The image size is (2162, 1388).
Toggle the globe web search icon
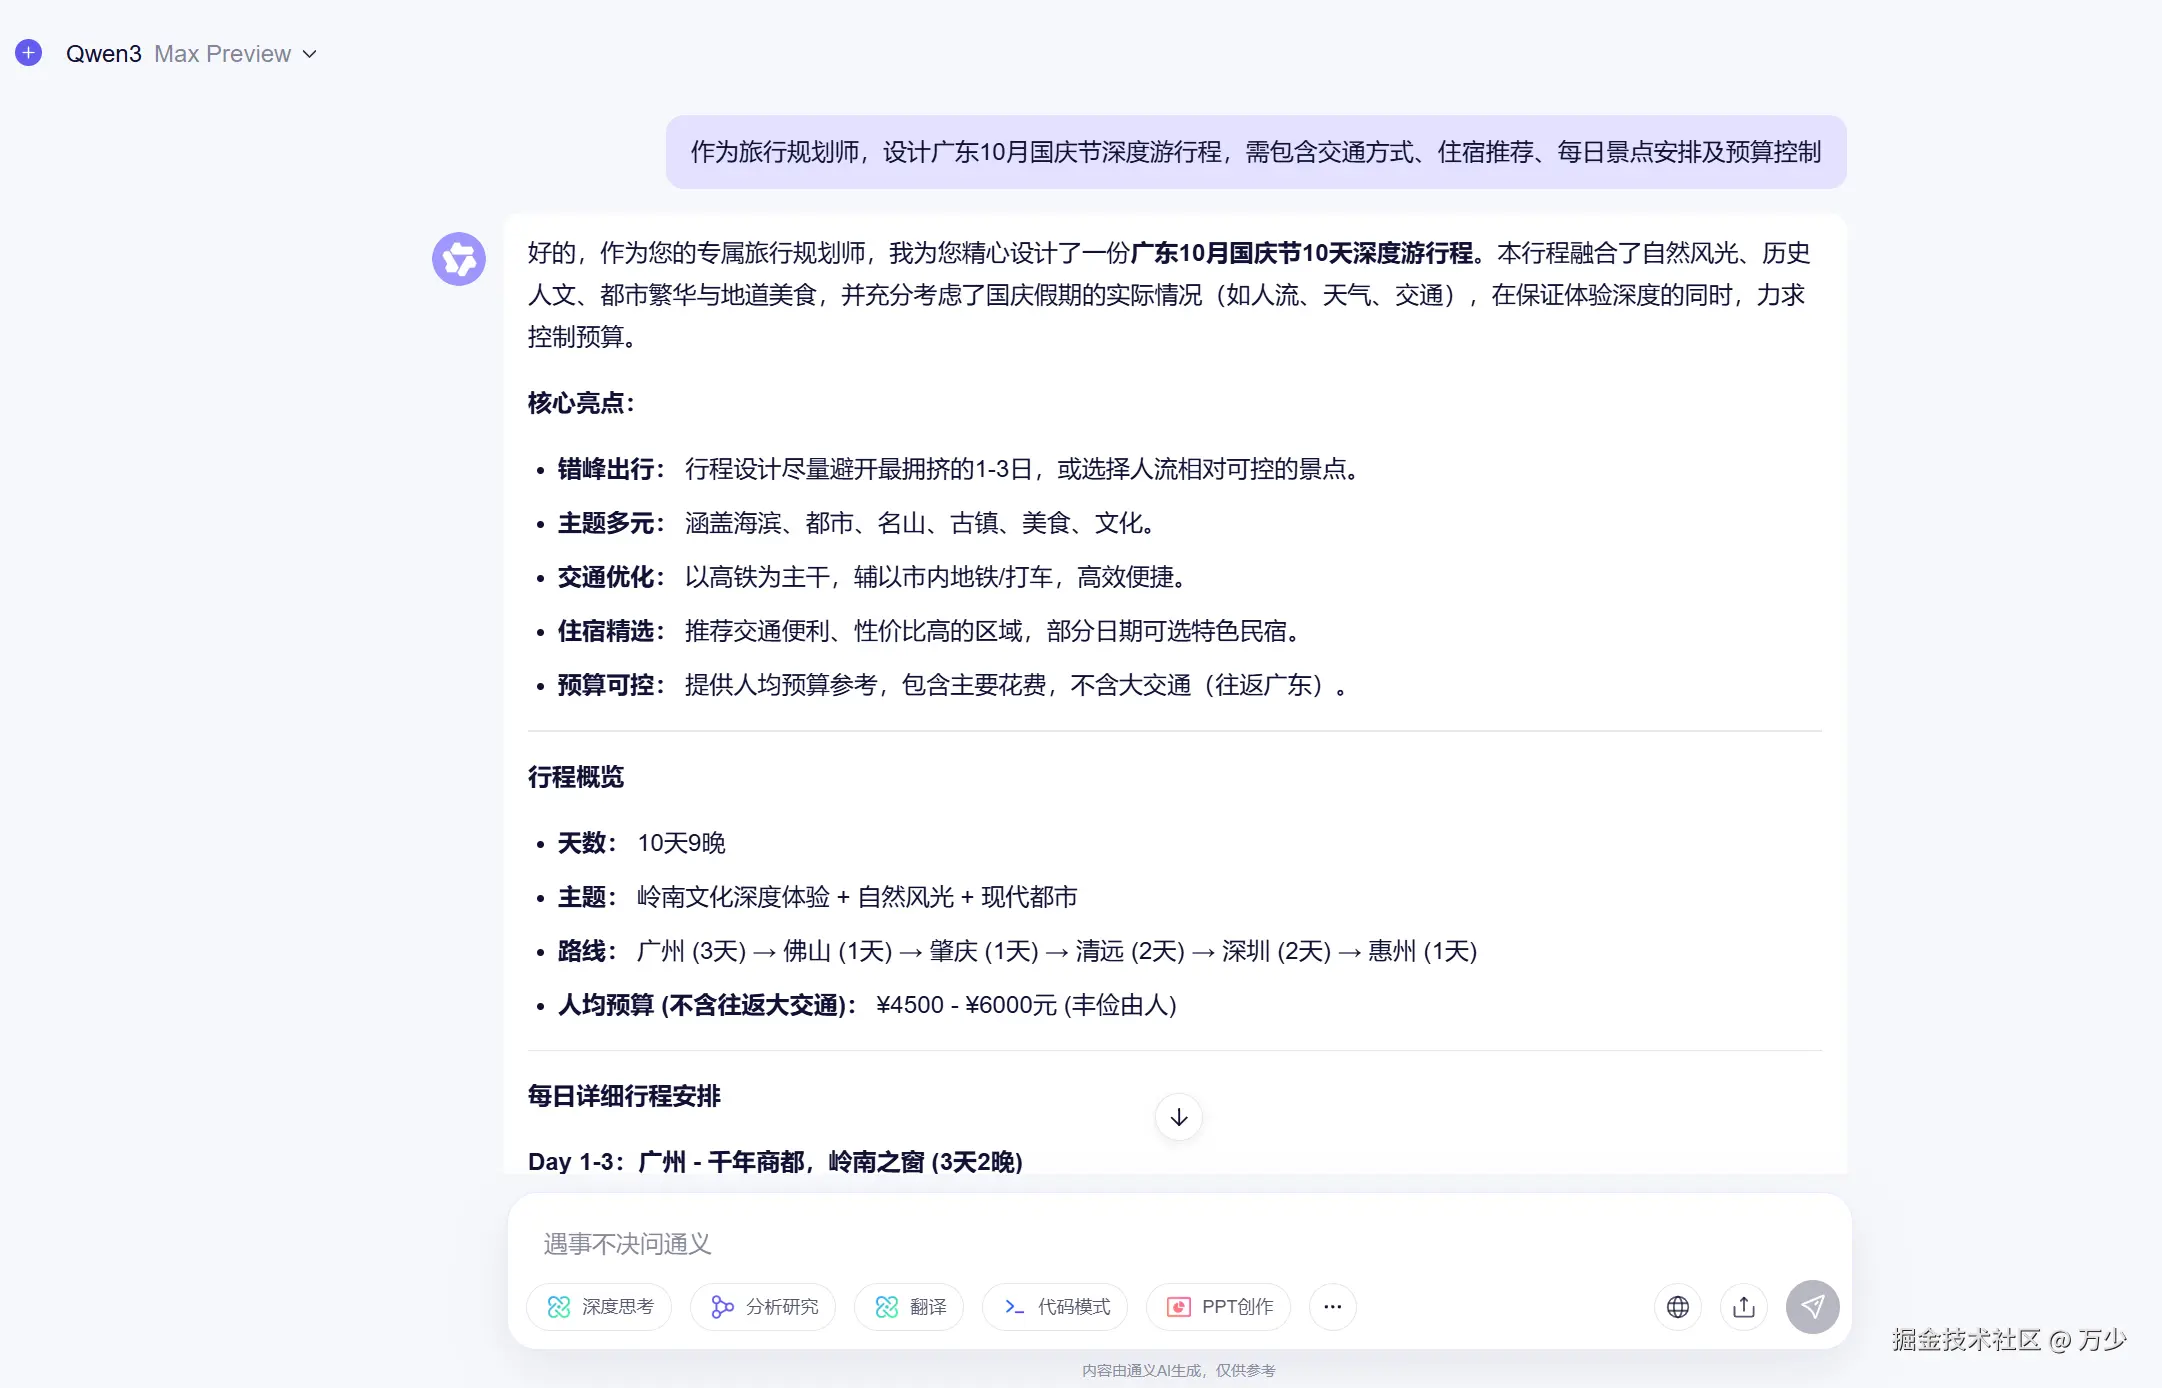[x=1678, y=1306]
